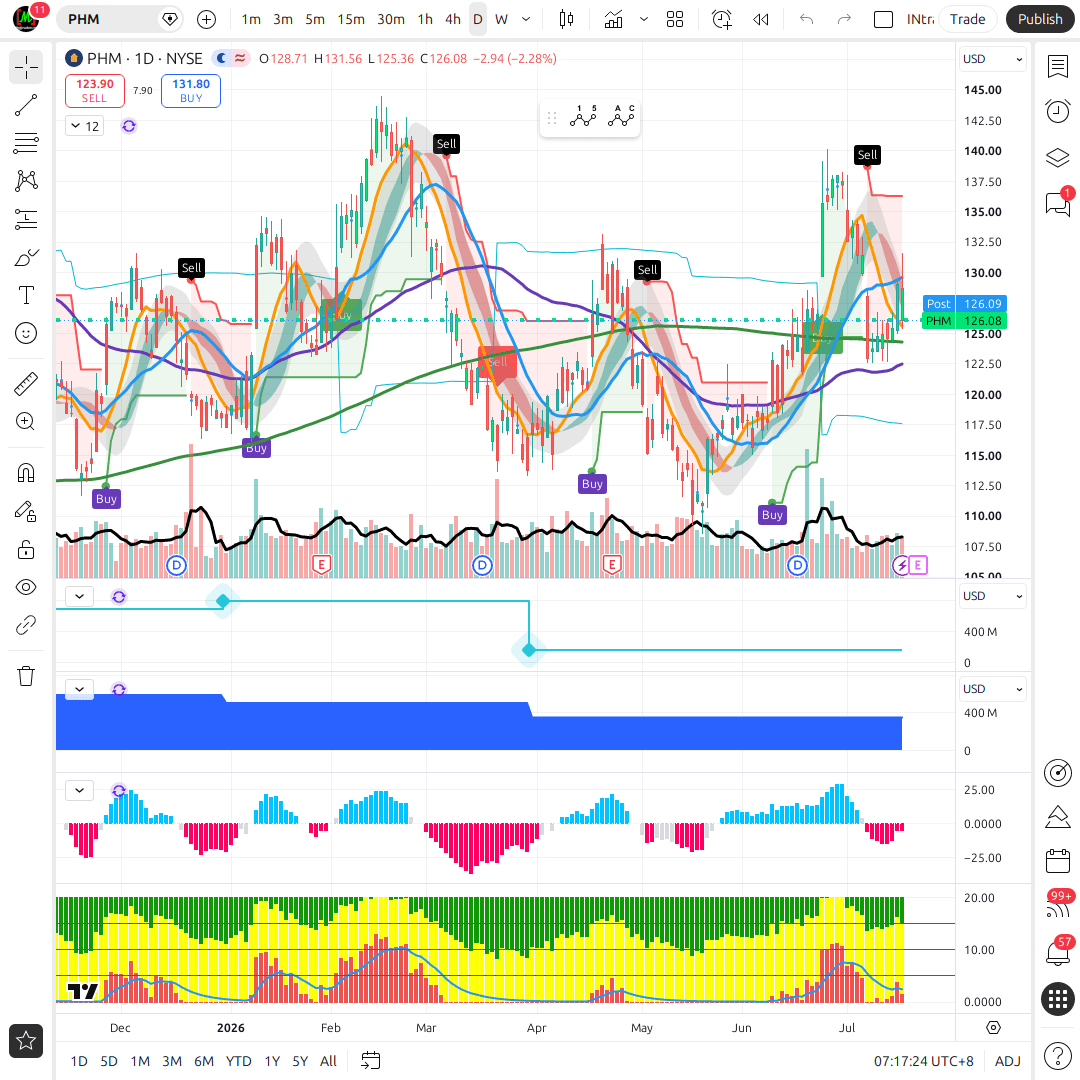The image size is (1080, 1080).
Task: Toggle stay in drawing mode
Action: [x=26, y=511]
